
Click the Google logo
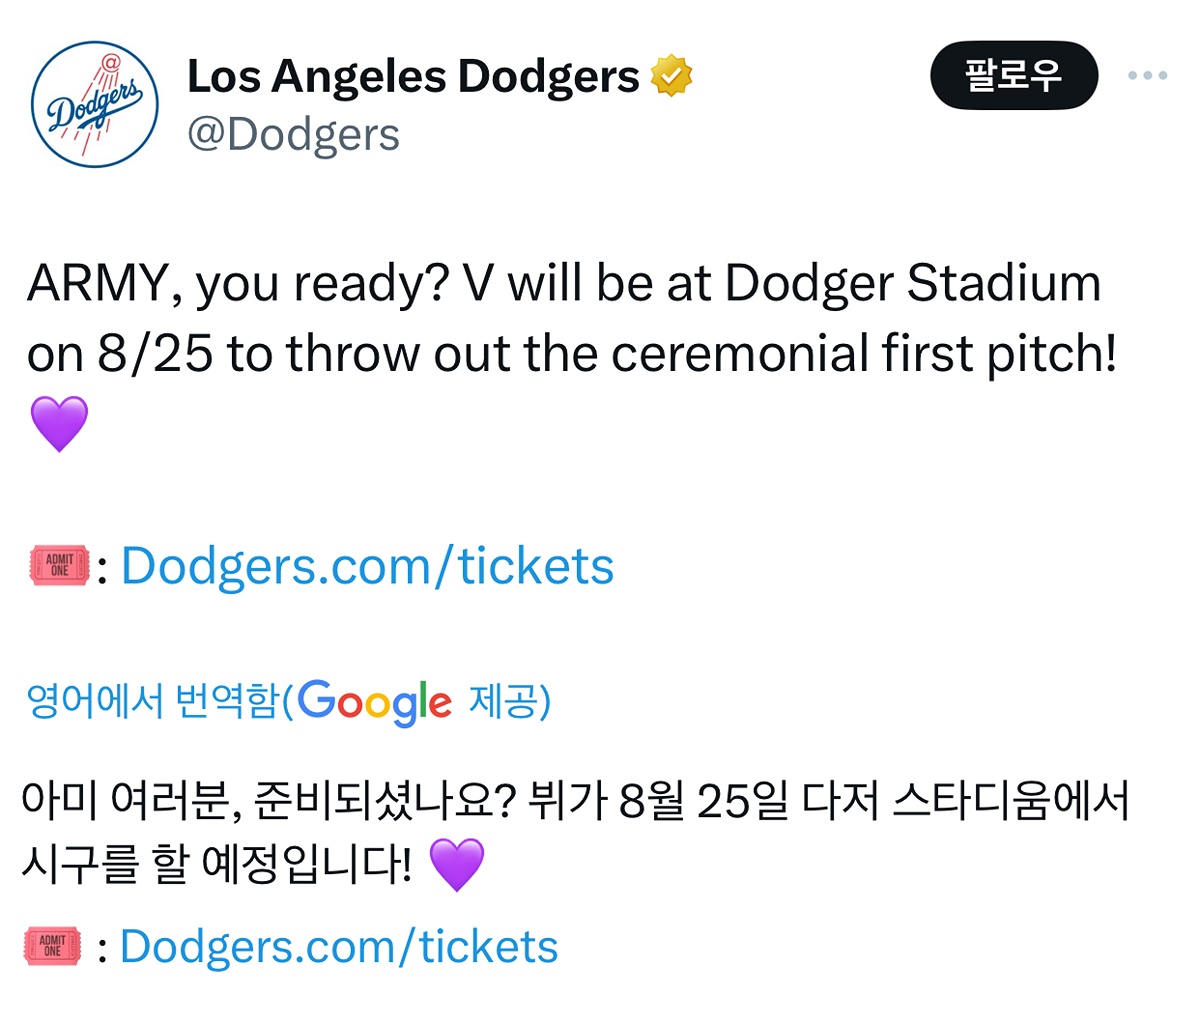click(x=375, y=703)
